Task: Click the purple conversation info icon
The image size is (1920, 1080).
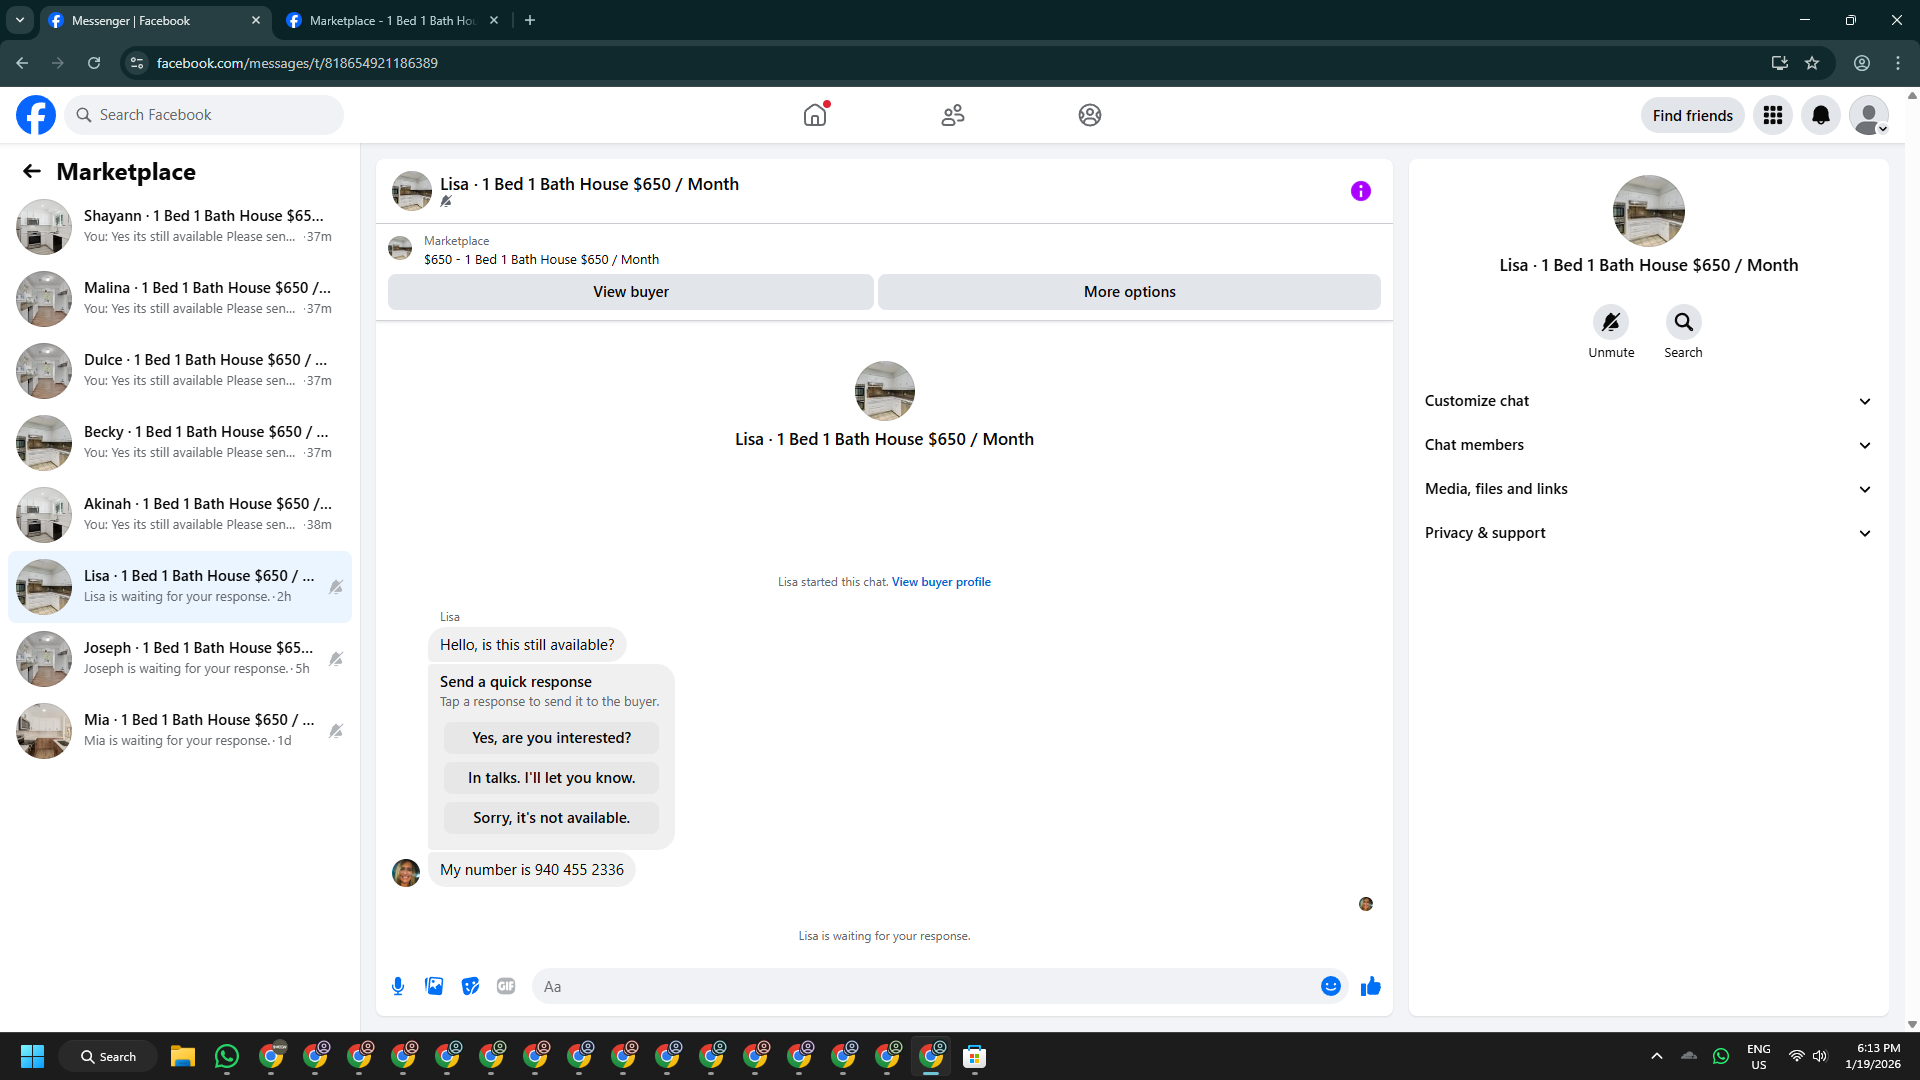Action: click(x=1360, y=191)
